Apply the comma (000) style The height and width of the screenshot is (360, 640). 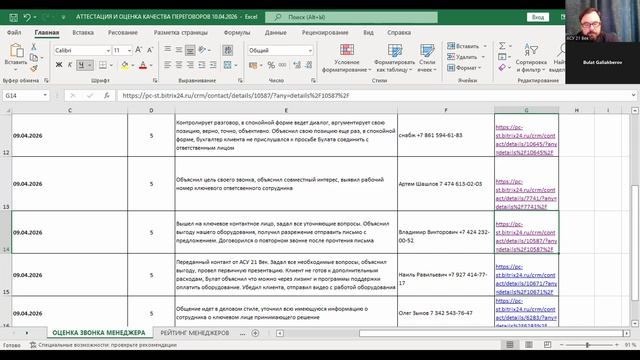pyautogui.click(x=282, y=65)
